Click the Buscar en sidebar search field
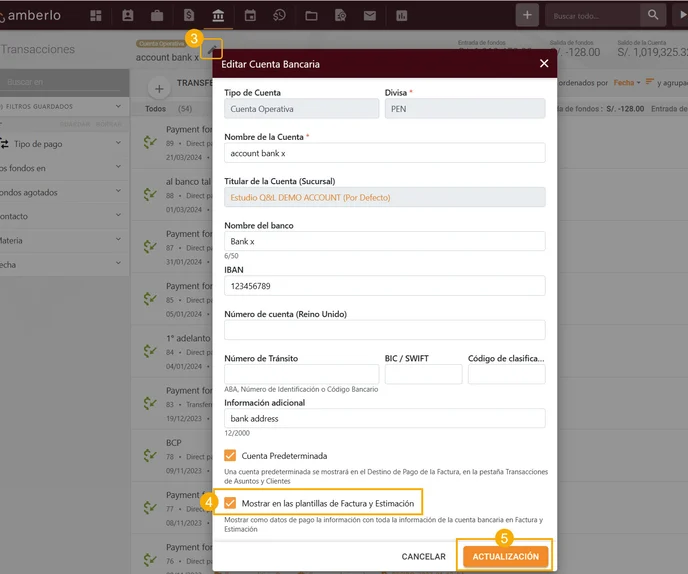688x574 pixels. coord(64,82)
